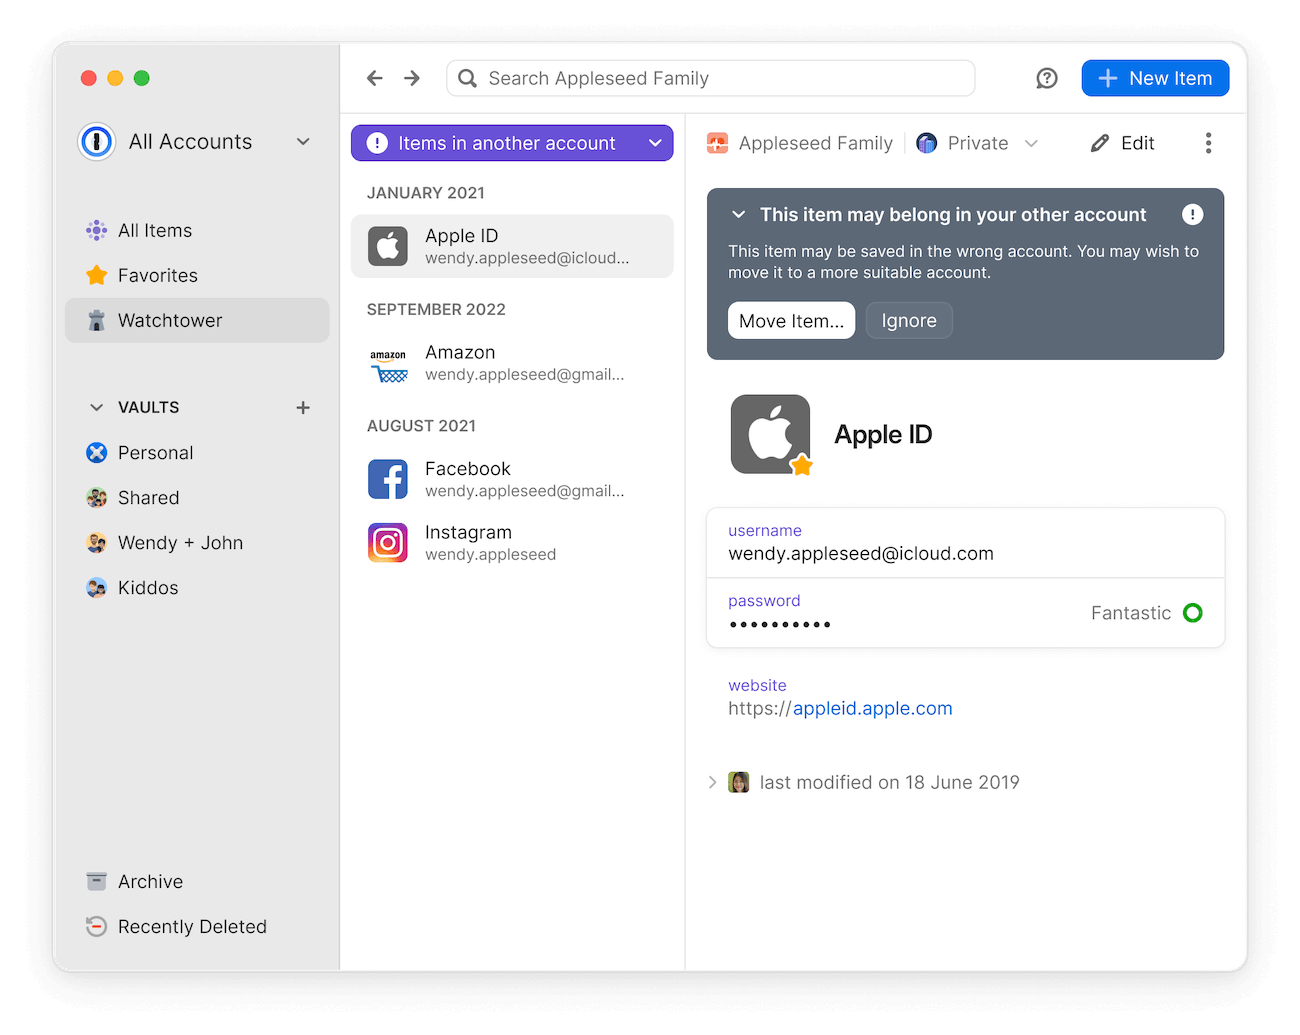1300x1035 pixels.
Task: Open the help question mark icon
Action: [x=1046, y=77]
